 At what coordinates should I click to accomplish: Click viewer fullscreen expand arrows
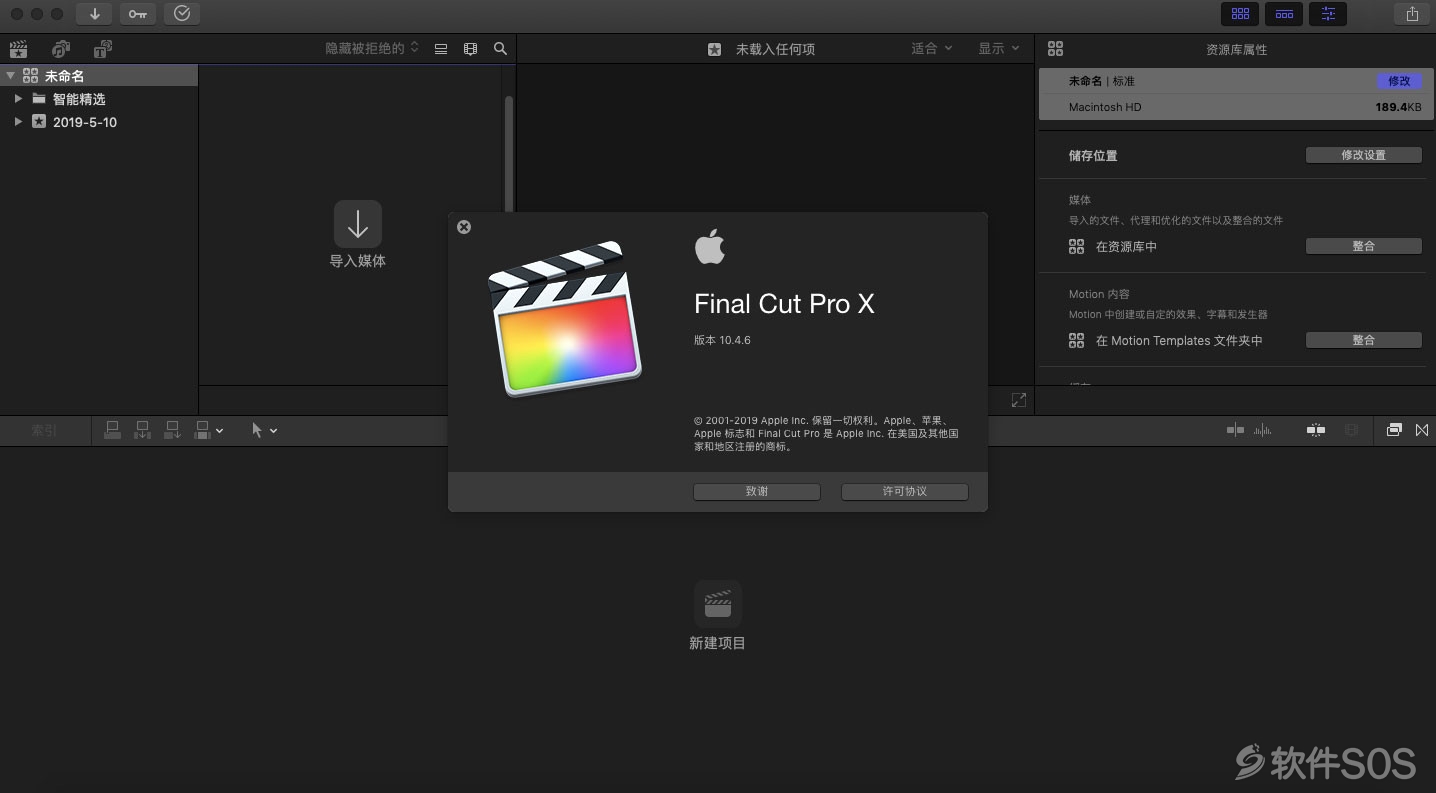[x=1018, y=400]
